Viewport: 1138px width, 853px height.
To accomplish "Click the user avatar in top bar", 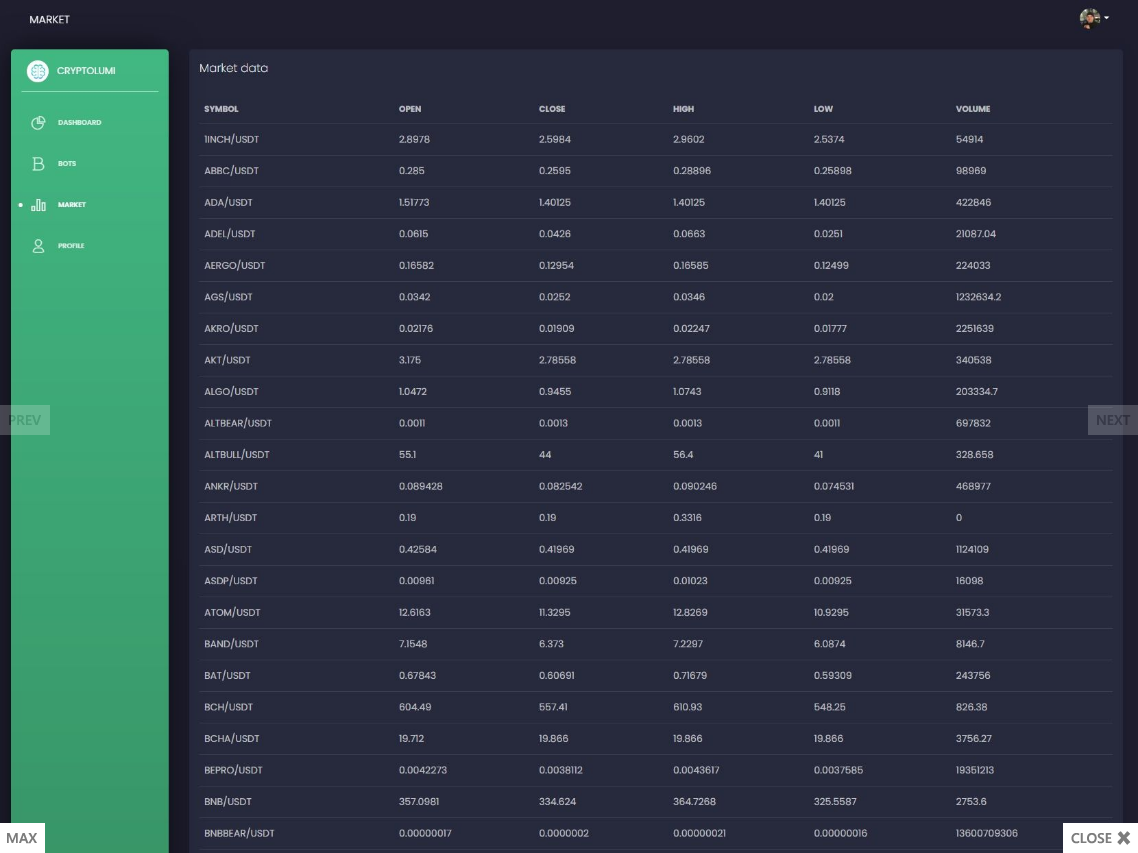I will [1089, 19].
